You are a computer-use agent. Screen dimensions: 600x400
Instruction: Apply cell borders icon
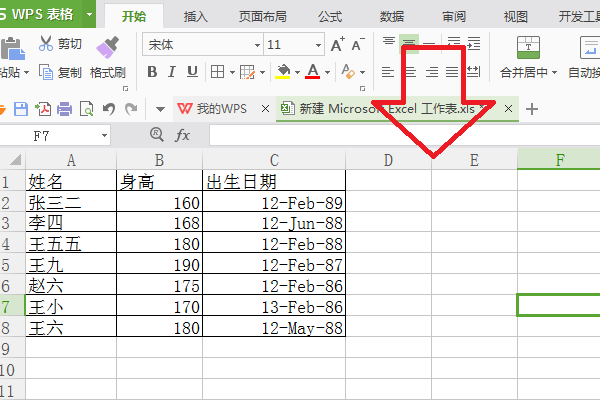coord(217,72)
